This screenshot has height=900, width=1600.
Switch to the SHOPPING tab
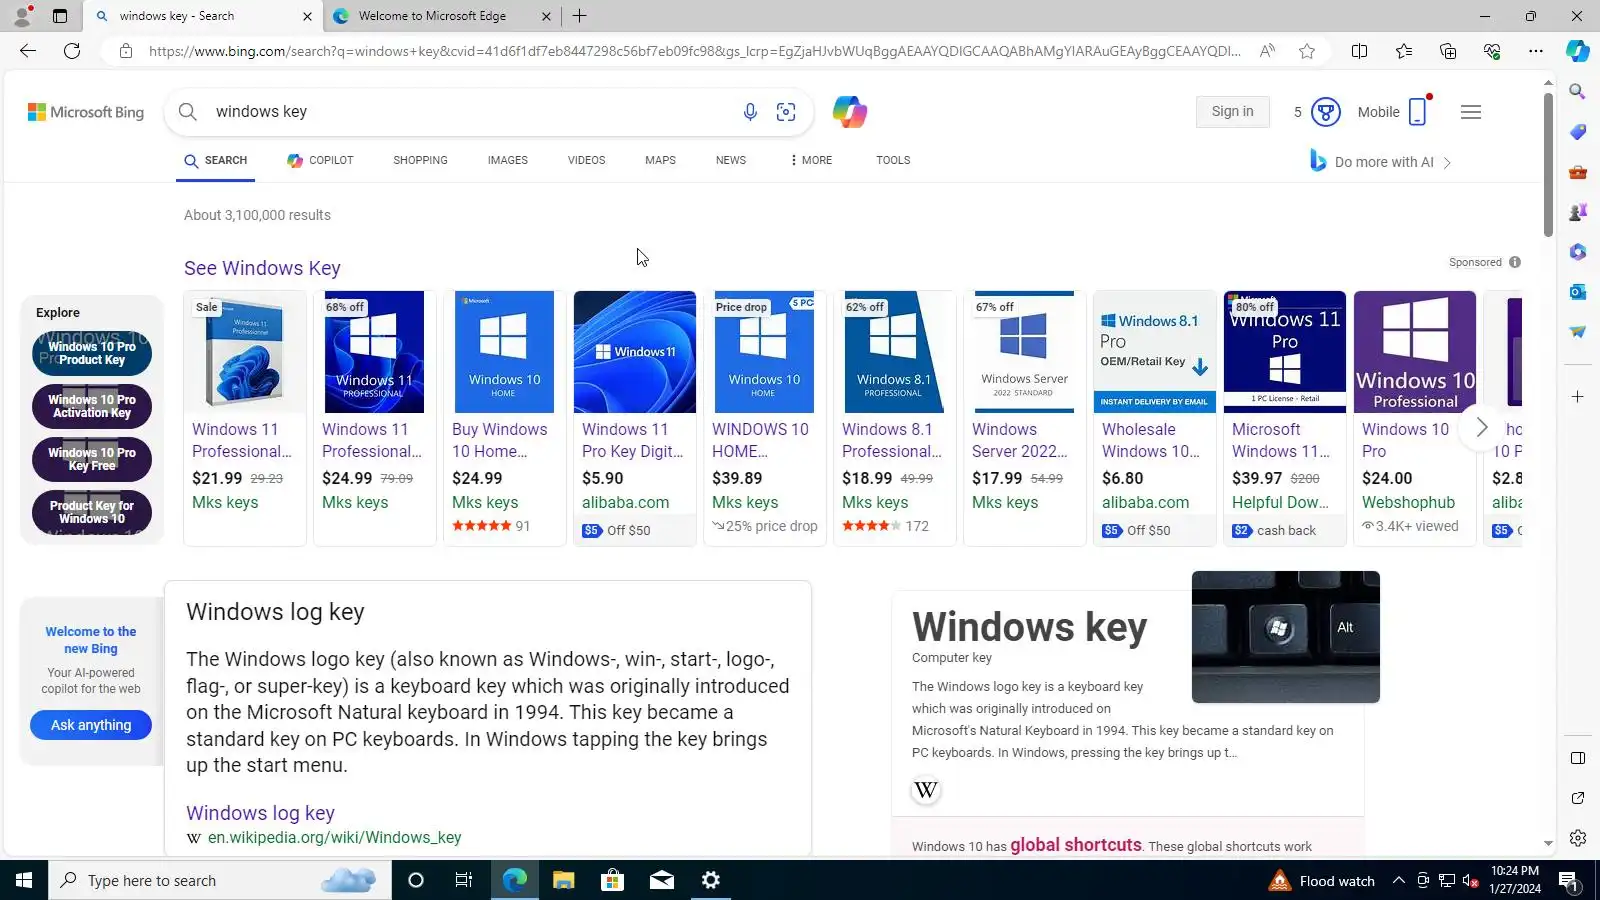pyautogui.click(x=420, y=160)
